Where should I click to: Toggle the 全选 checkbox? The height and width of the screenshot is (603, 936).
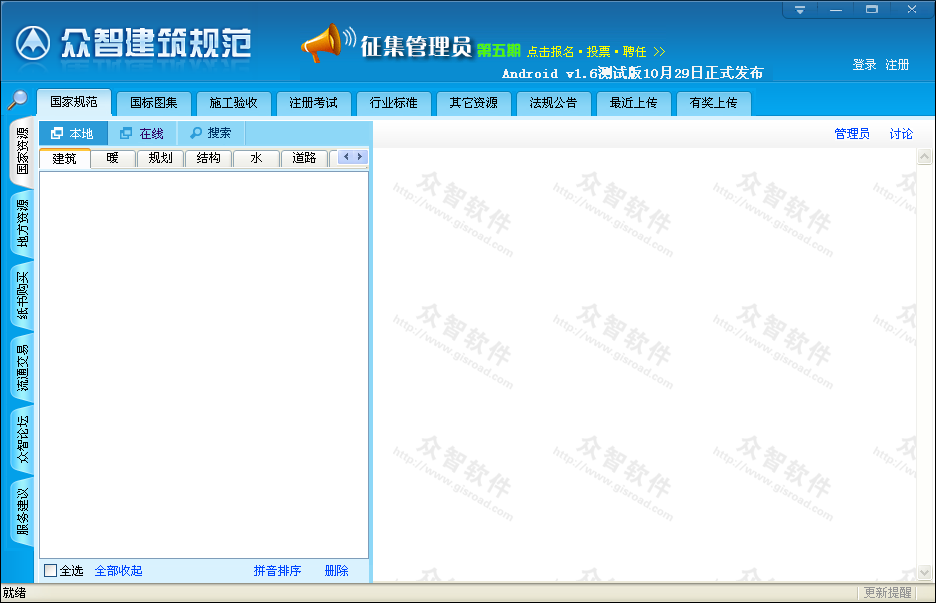(51, 571)
